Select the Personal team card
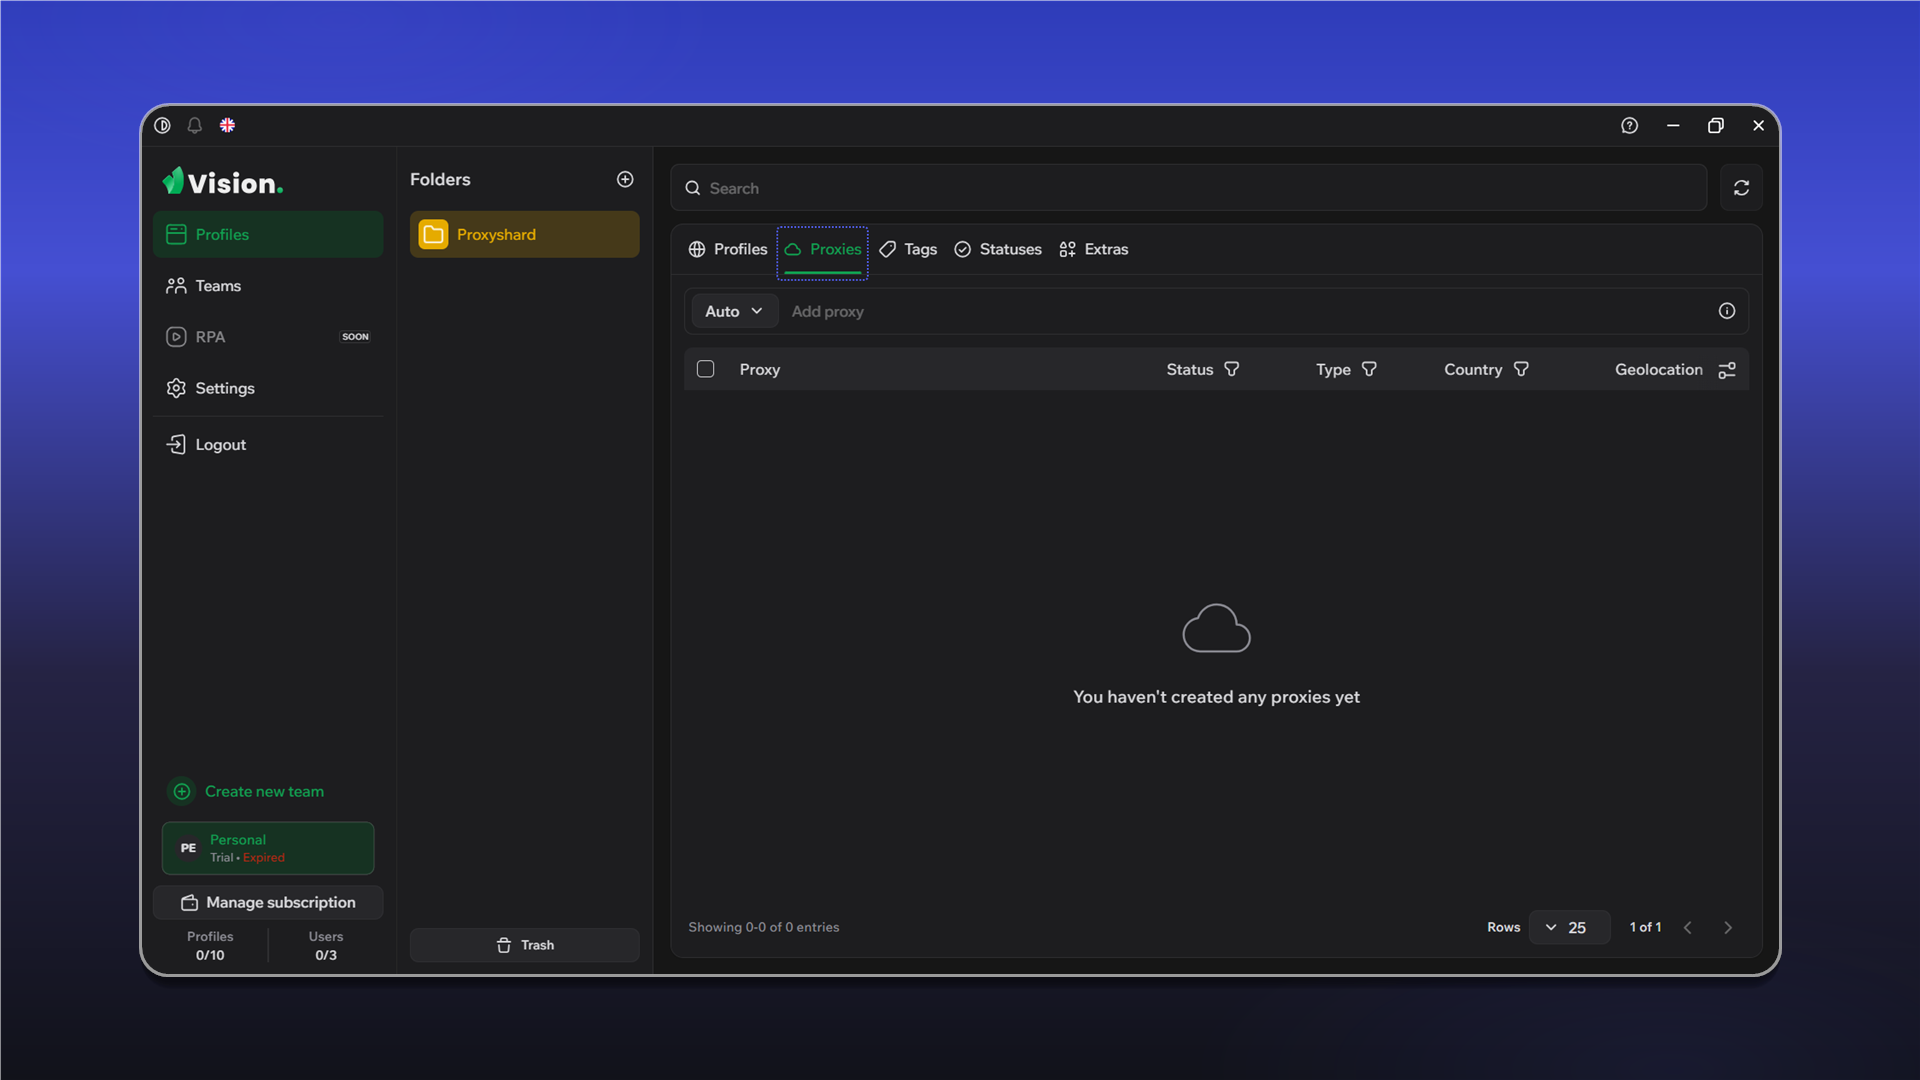This screenshot has width=1920, height=1080. coord(268,848)
